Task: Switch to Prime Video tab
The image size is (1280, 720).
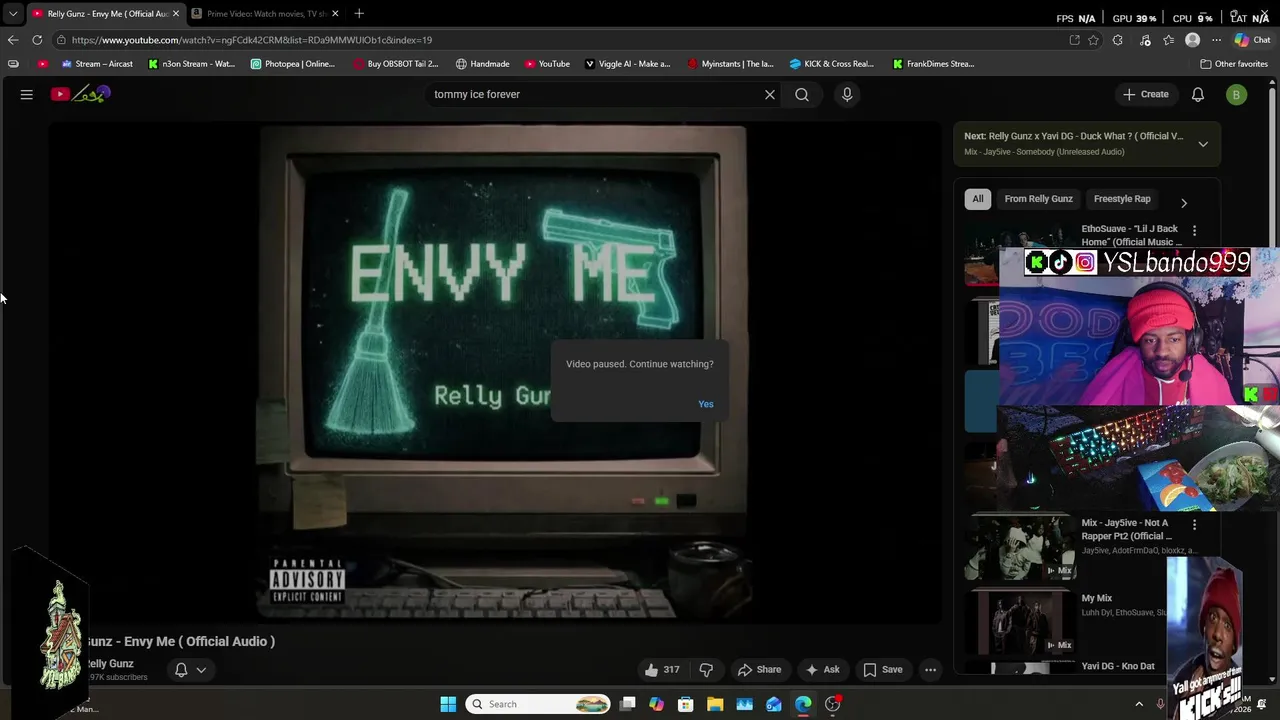Action: [265, 13]
